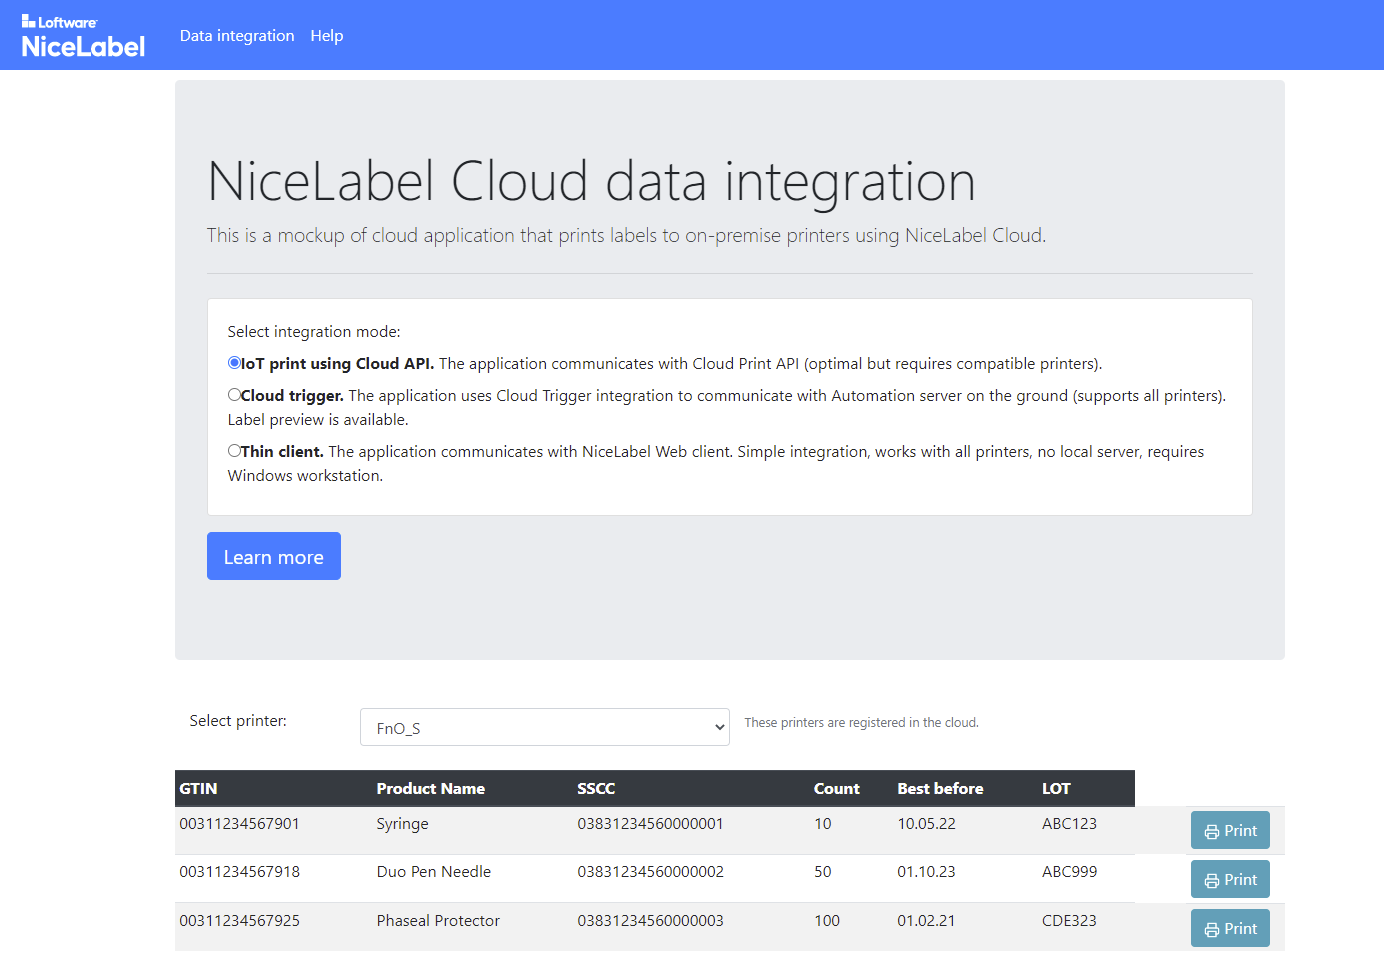
Task: Select GTIN 00311234567918 table cell
Action: [x=240, y=872]
